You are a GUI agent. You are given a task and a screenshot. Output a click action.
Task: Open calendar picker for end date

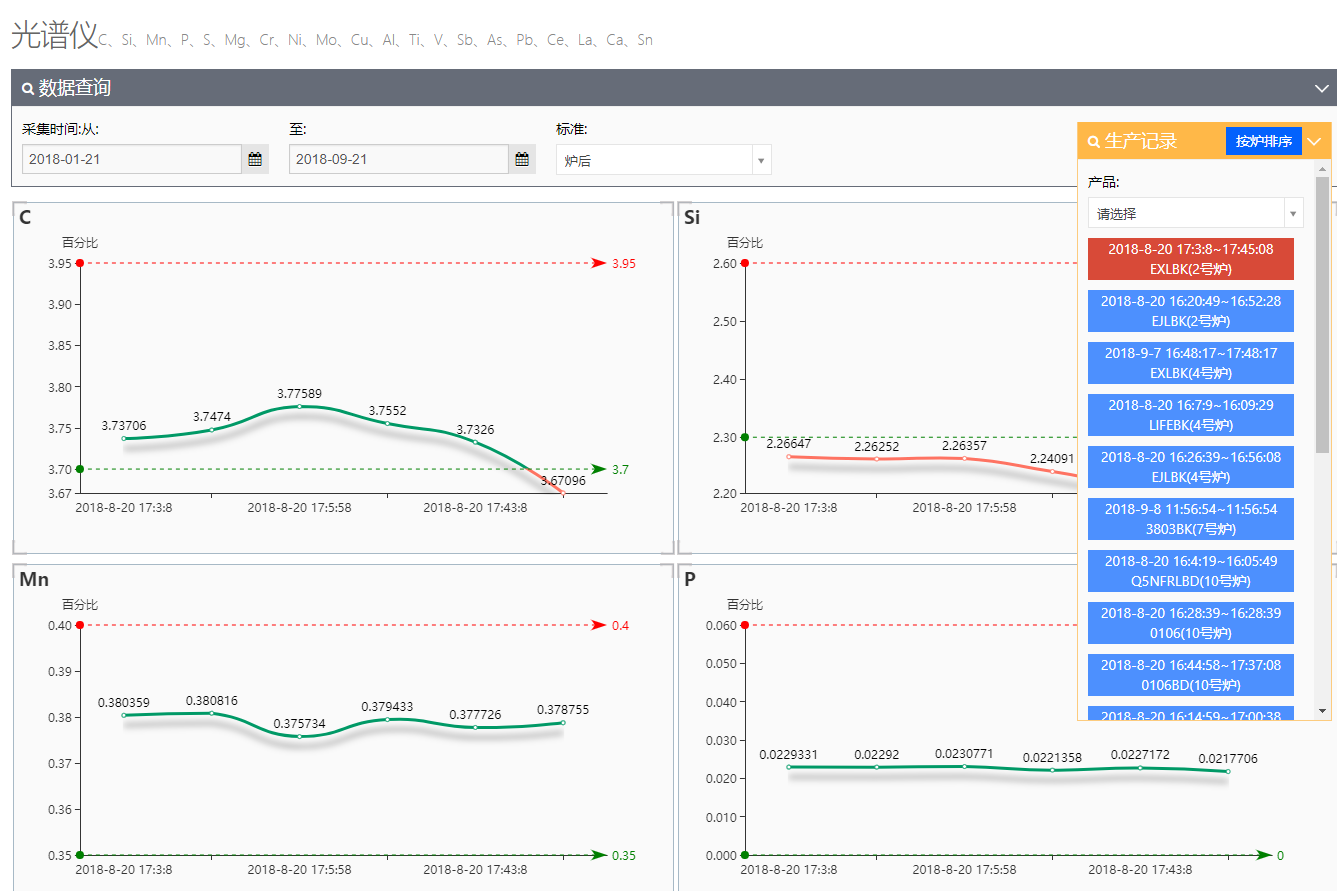point(522,159)
